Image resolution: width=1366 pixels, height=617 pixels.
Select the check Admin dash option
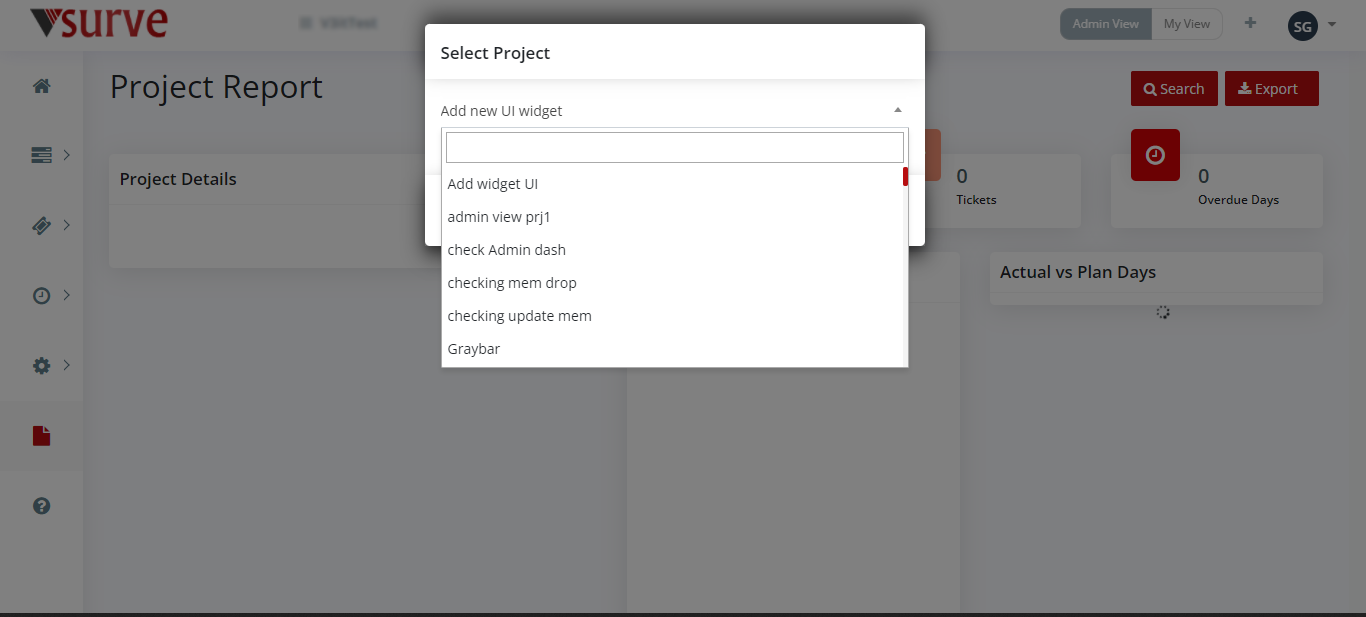(x=672, y=250)
